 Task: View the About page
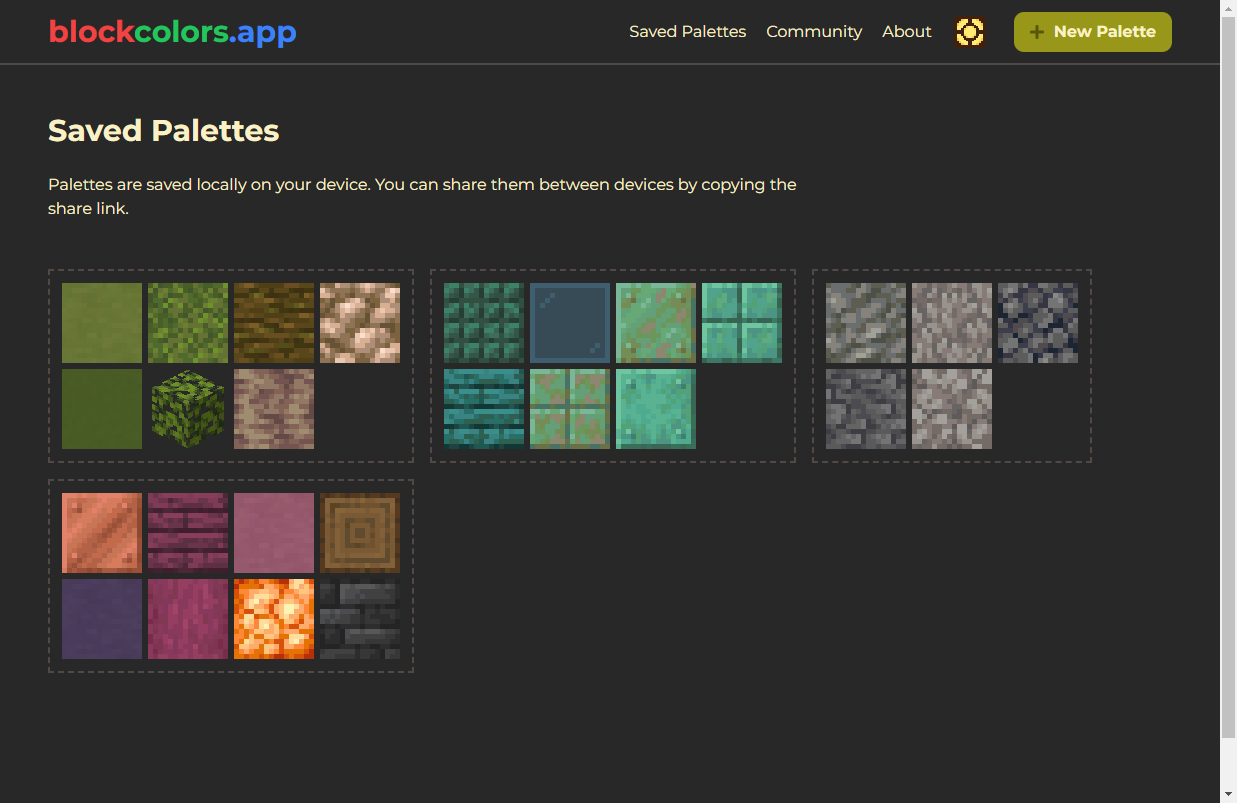(x=906, y=31)
